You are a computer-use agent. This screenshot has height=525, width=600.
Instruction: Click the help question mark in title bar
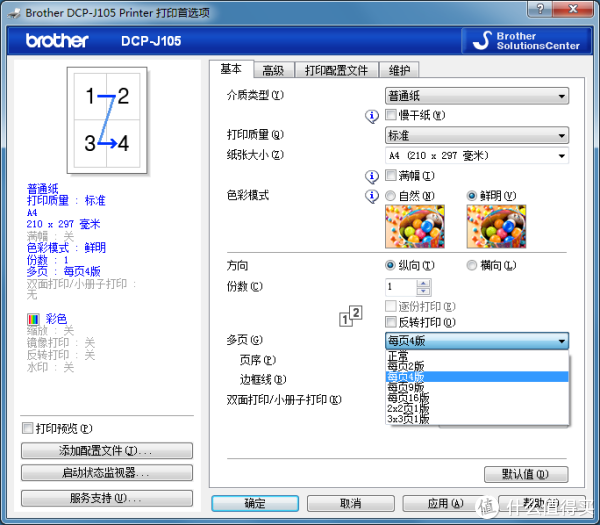point(540,8)
